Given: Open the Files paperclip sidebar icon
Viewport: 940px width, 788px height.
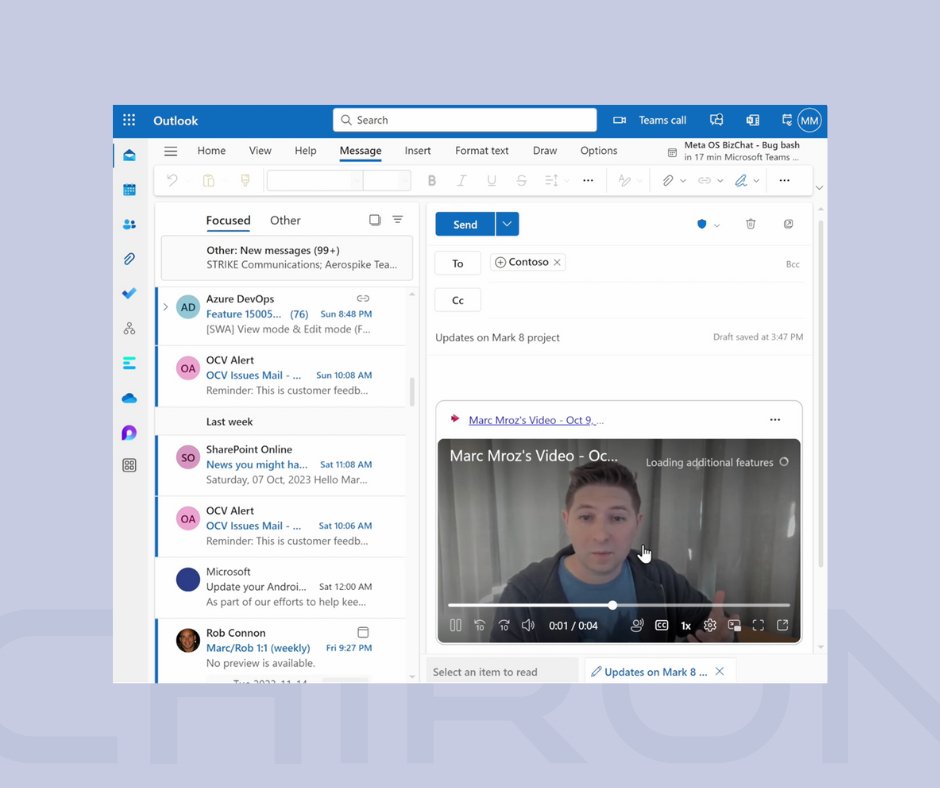Looking at the screenshot, I should click(129, 259).
